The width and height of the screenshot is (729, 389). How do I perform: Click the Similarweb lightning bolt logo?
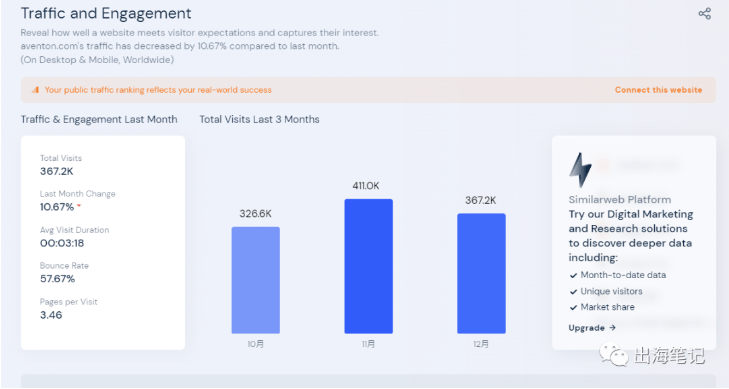click(x=580, y=170)
